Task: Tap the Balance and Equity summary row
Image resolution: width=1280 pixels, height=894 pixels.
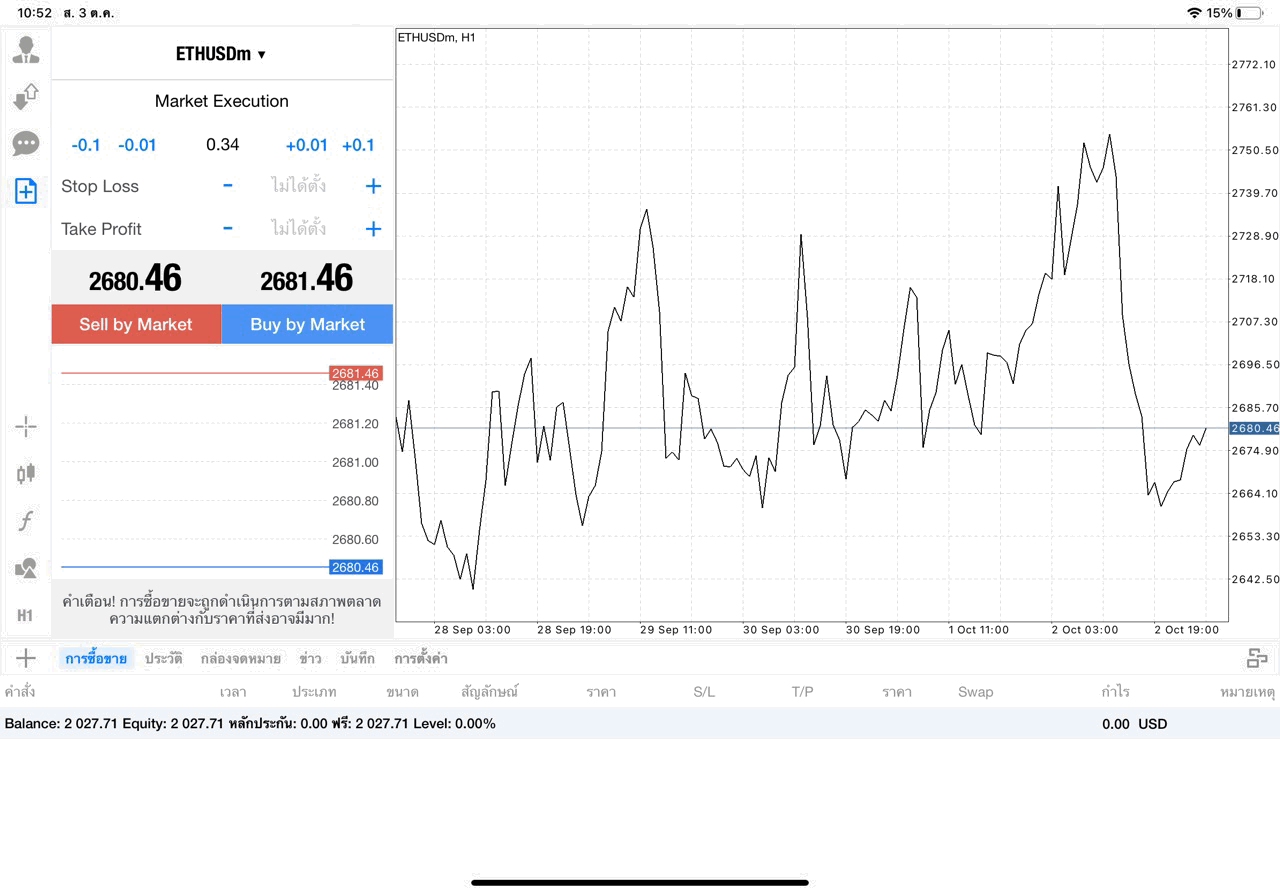Action: pos(640,724)
